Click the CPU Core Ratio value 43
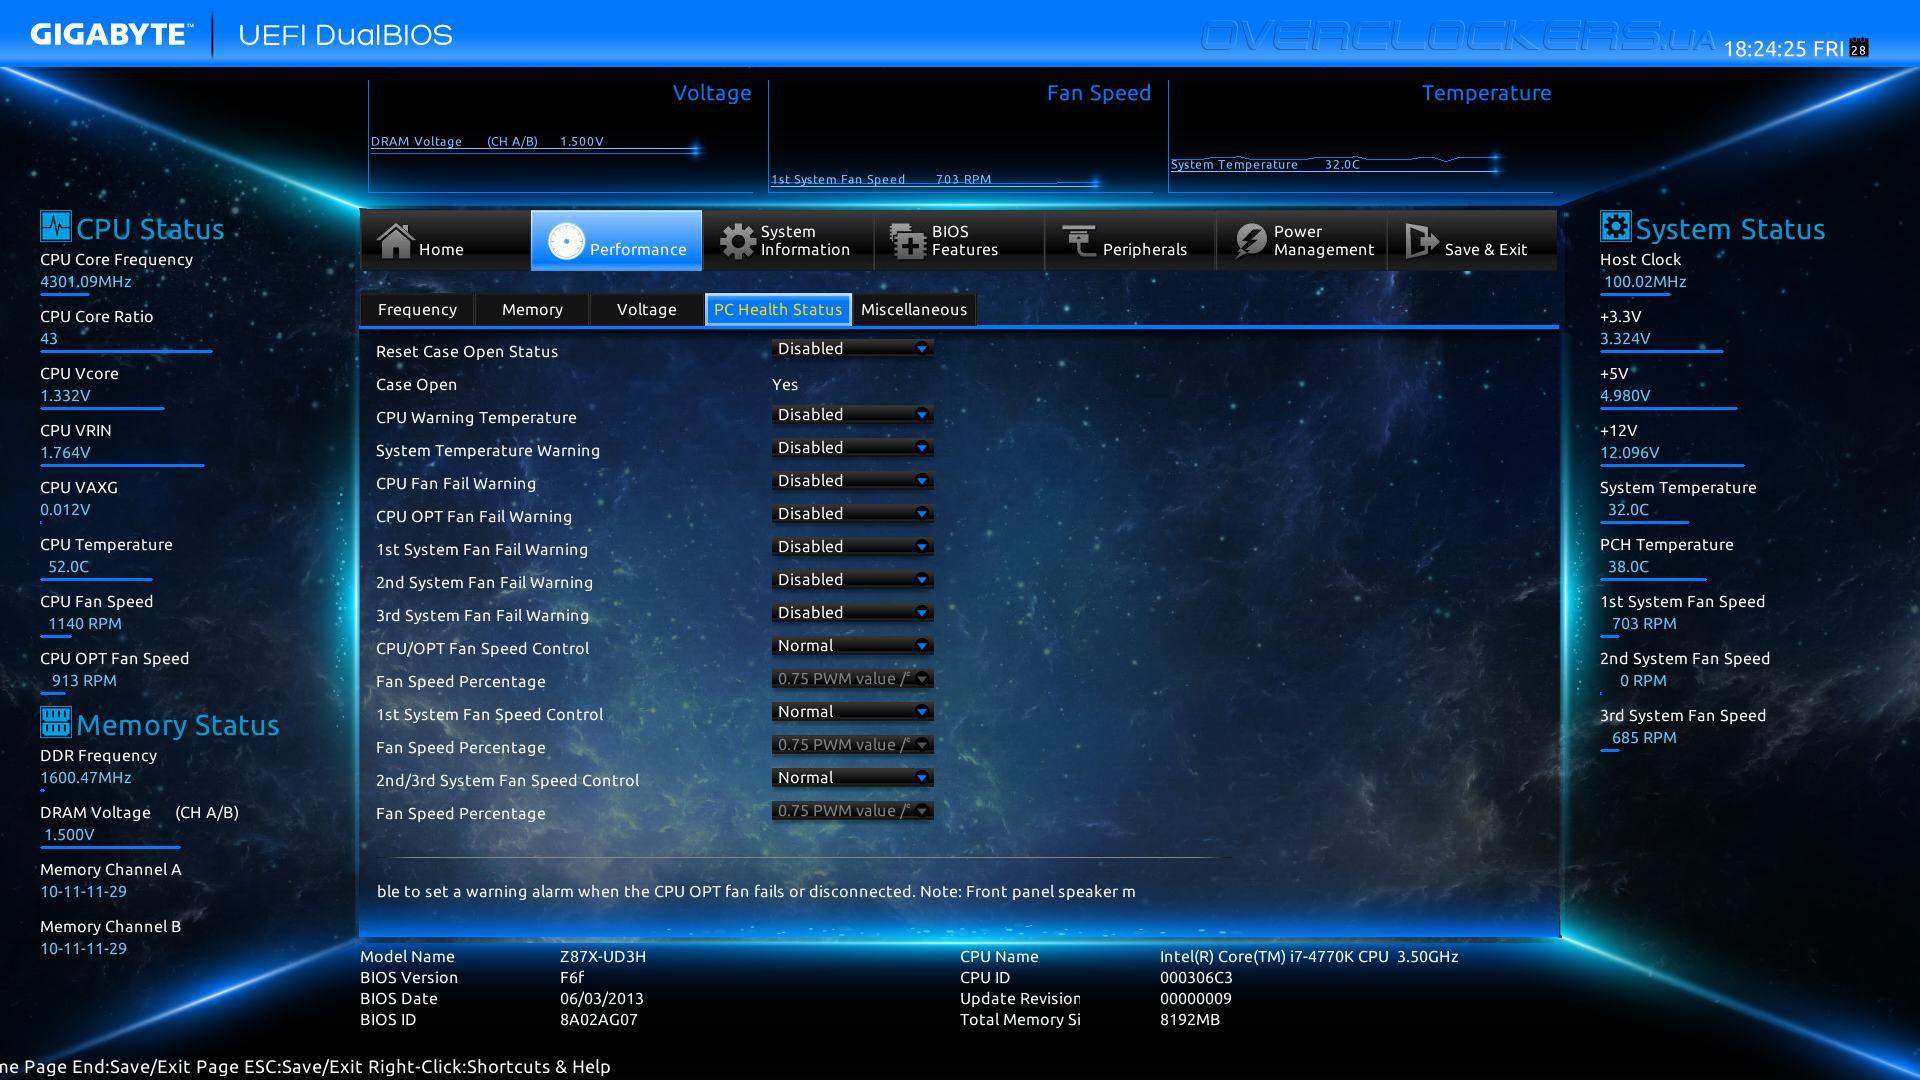This screenshot has width=1920, height=1080. 49,339
